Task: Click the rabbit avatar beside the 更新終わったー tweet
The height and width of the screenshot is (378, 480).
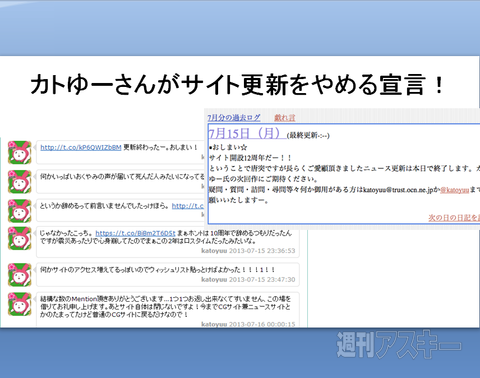Action: [20, 152]
